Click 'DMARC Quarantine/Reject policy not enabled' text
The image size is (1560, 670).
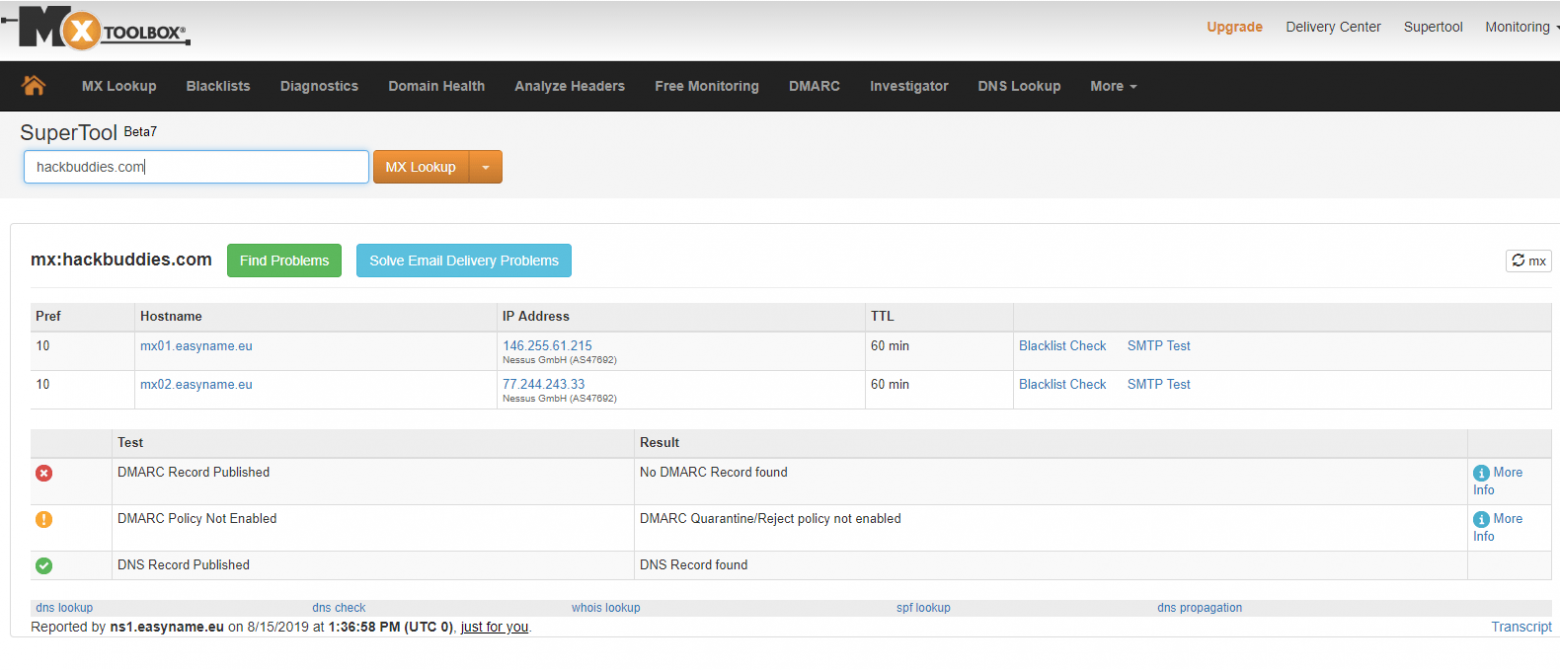[770, 518]
